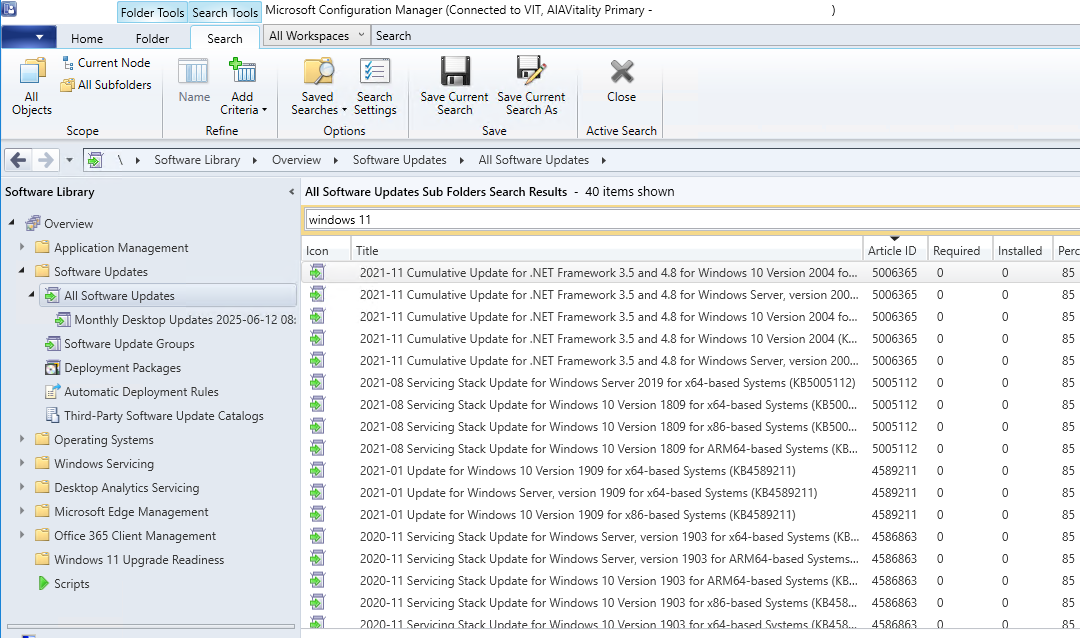Screen dimensions: 1080x638
Task: Select 2021-01 Update for Windows Server version 1909 row
Action: point(691,493)
